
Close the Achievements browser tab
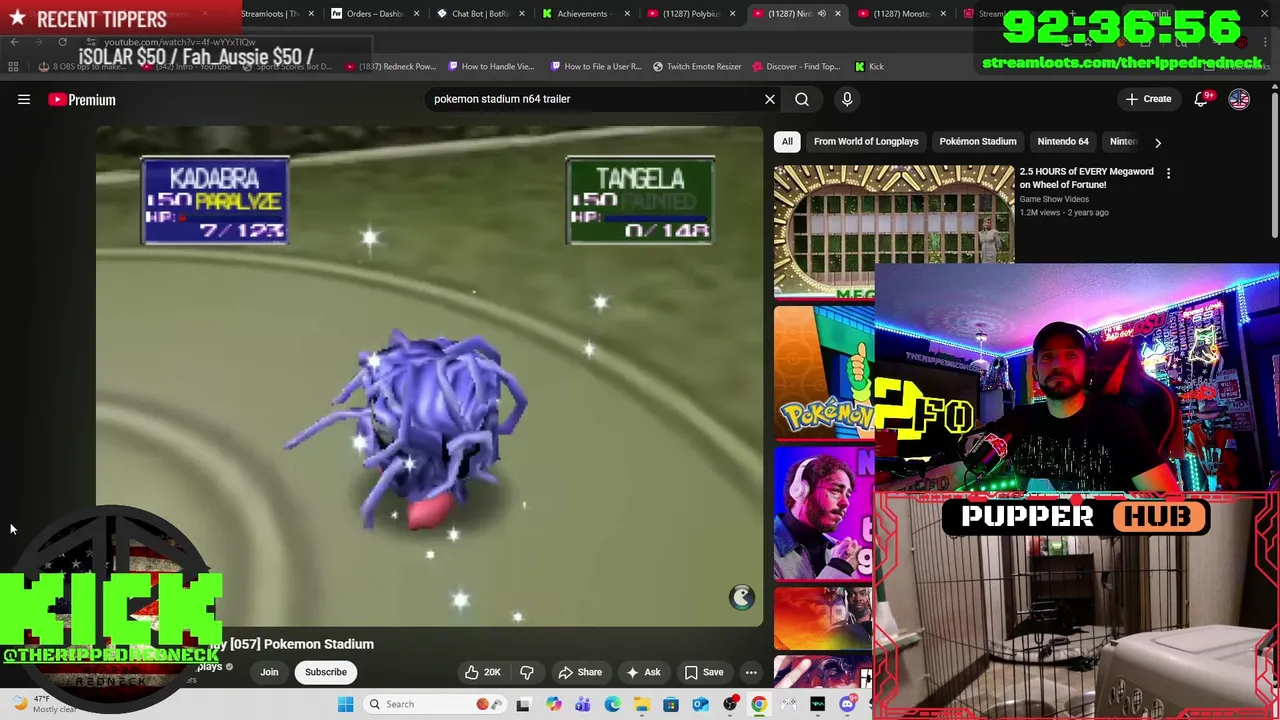click(x=627, y=14)
